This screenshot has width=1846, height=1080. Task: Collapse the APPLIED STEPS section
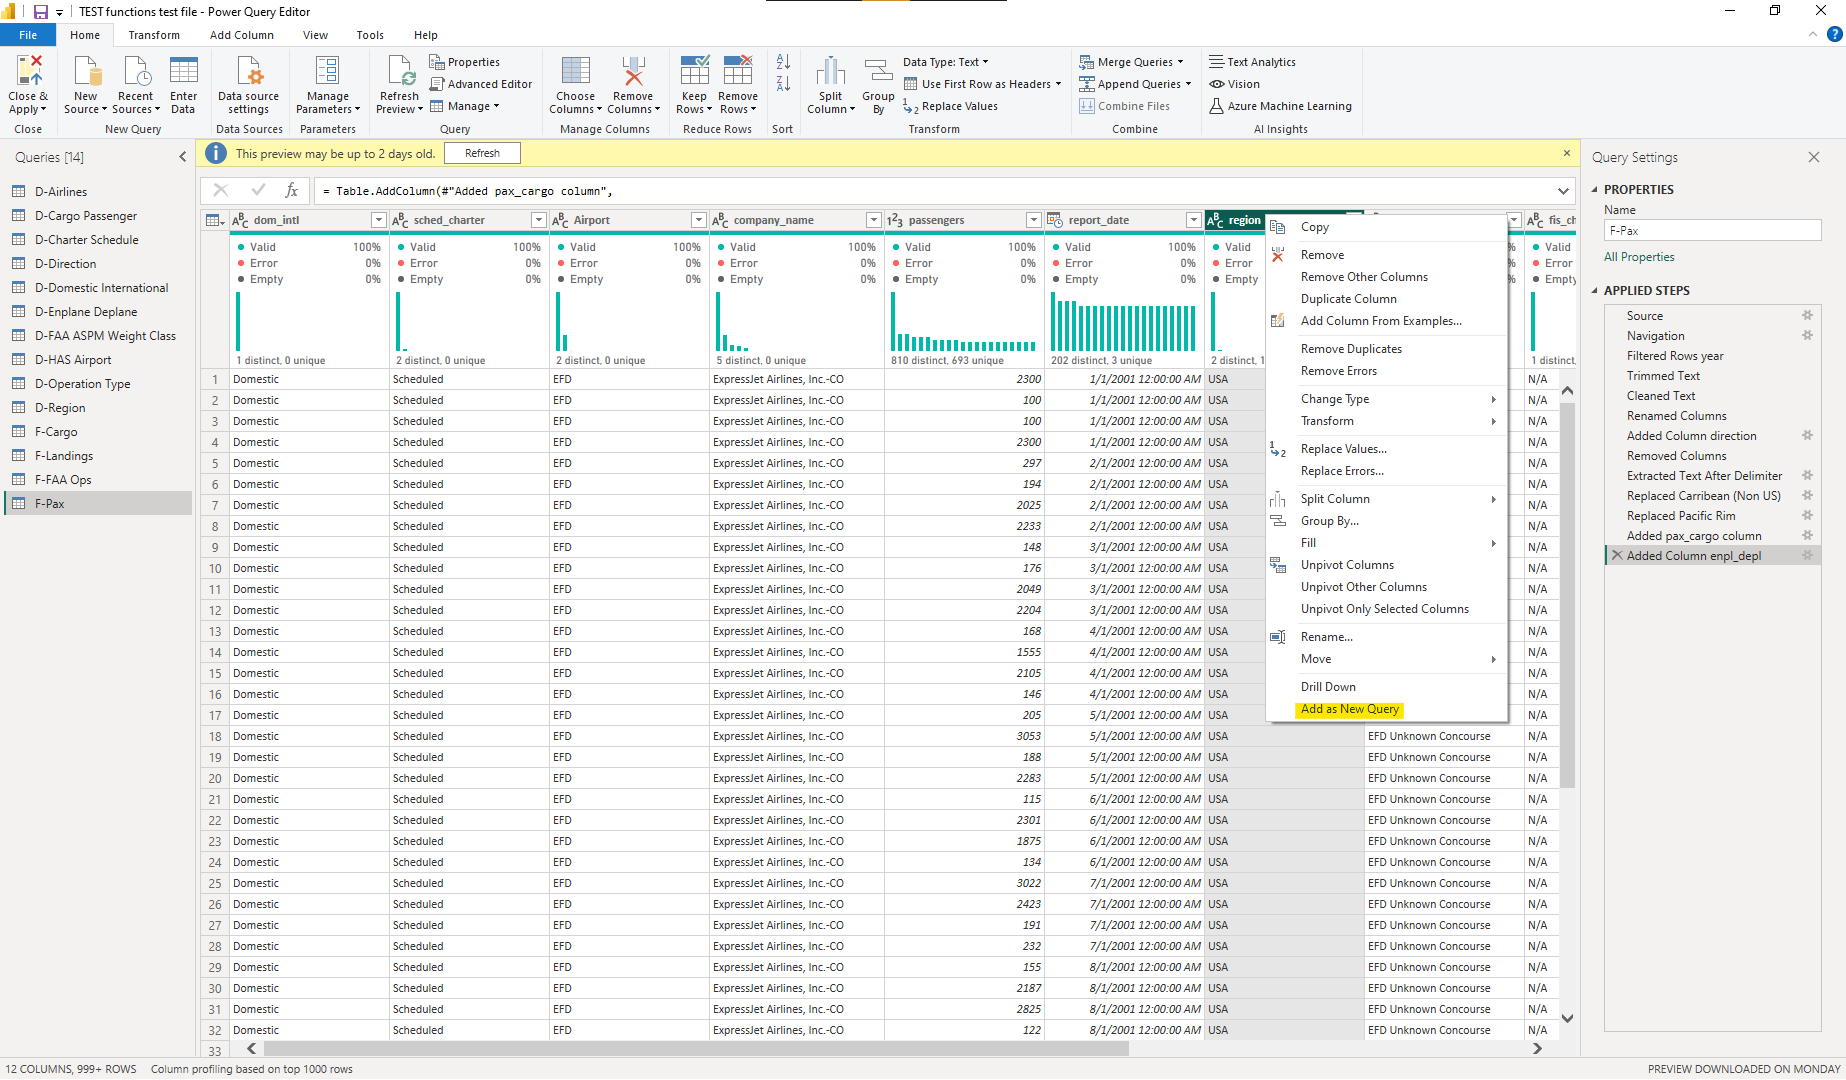point(1595,291)
